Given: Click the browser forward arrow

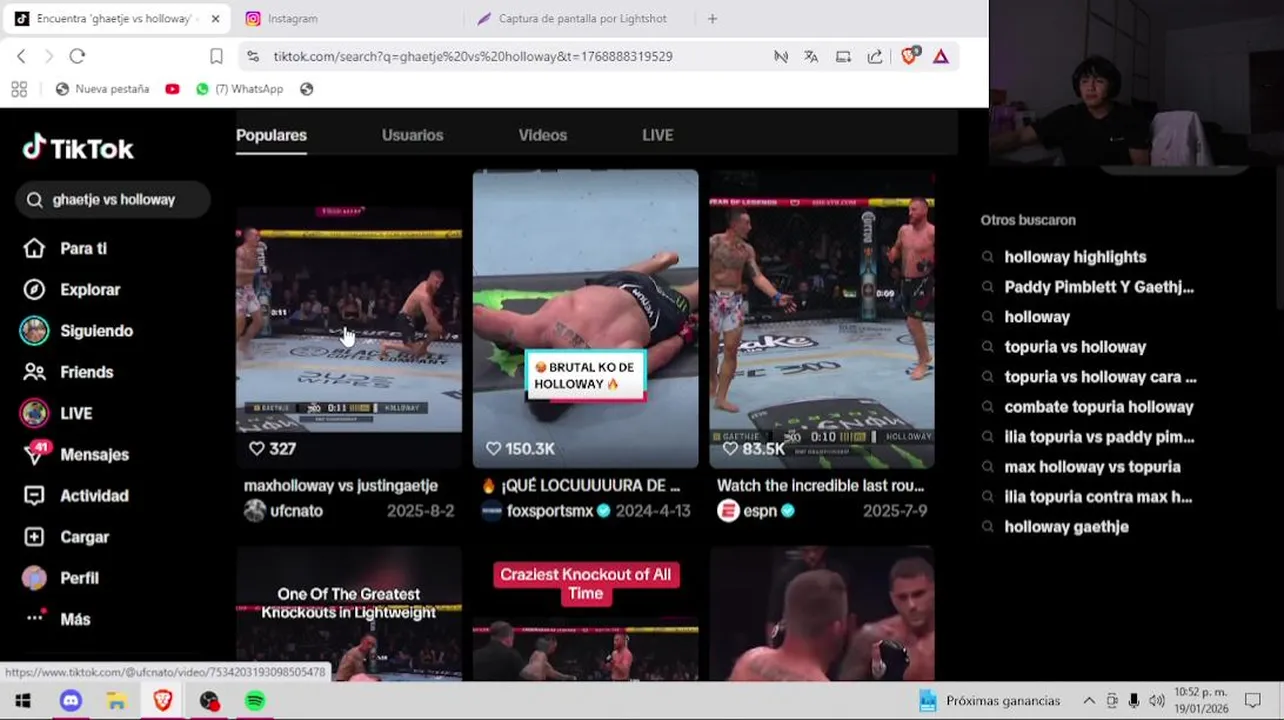Looking at the screenshot, I should (48, 56).
